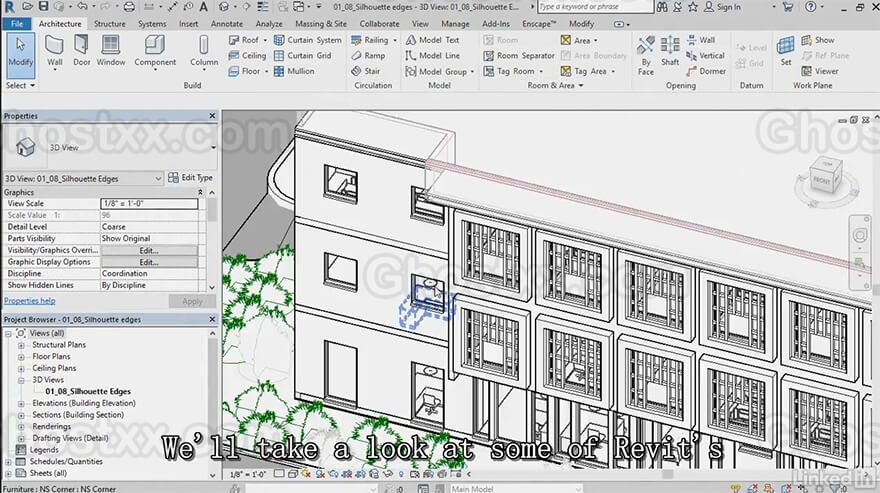
Task: Click the View Scale value field
Action: (x=149, y=203)
